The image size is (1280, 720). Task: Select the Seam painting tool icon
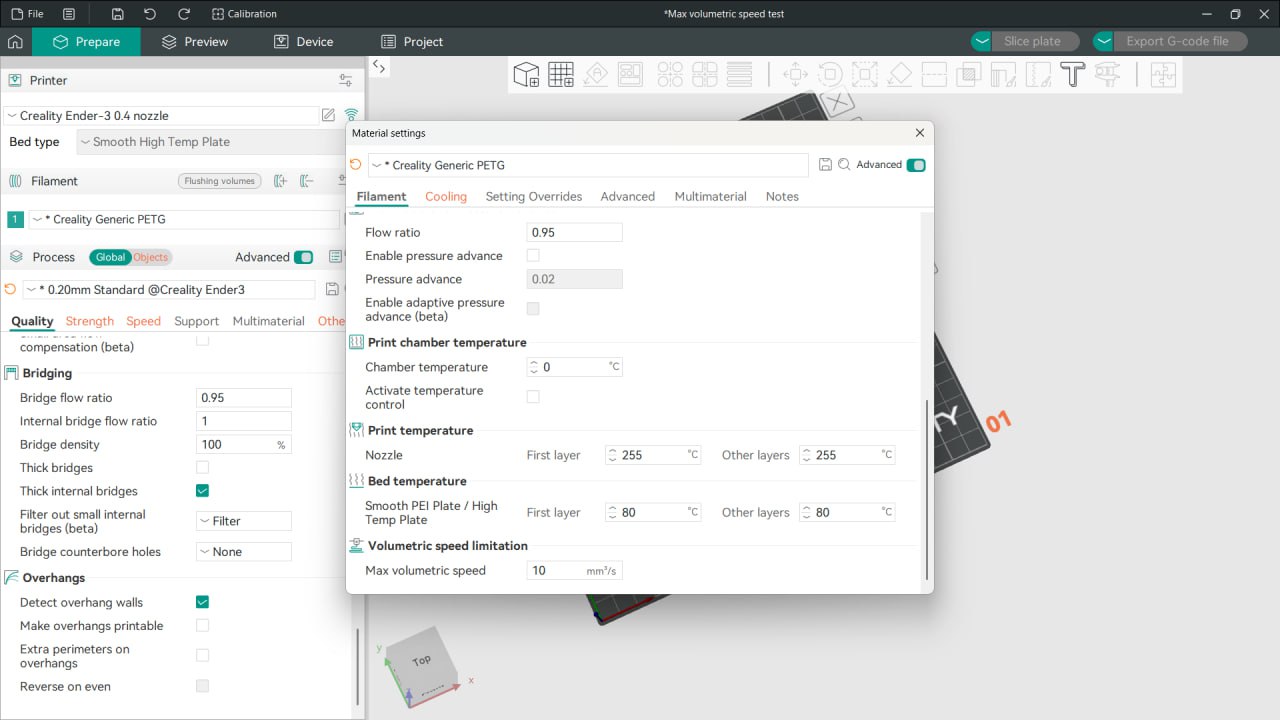click(1038, 75)
